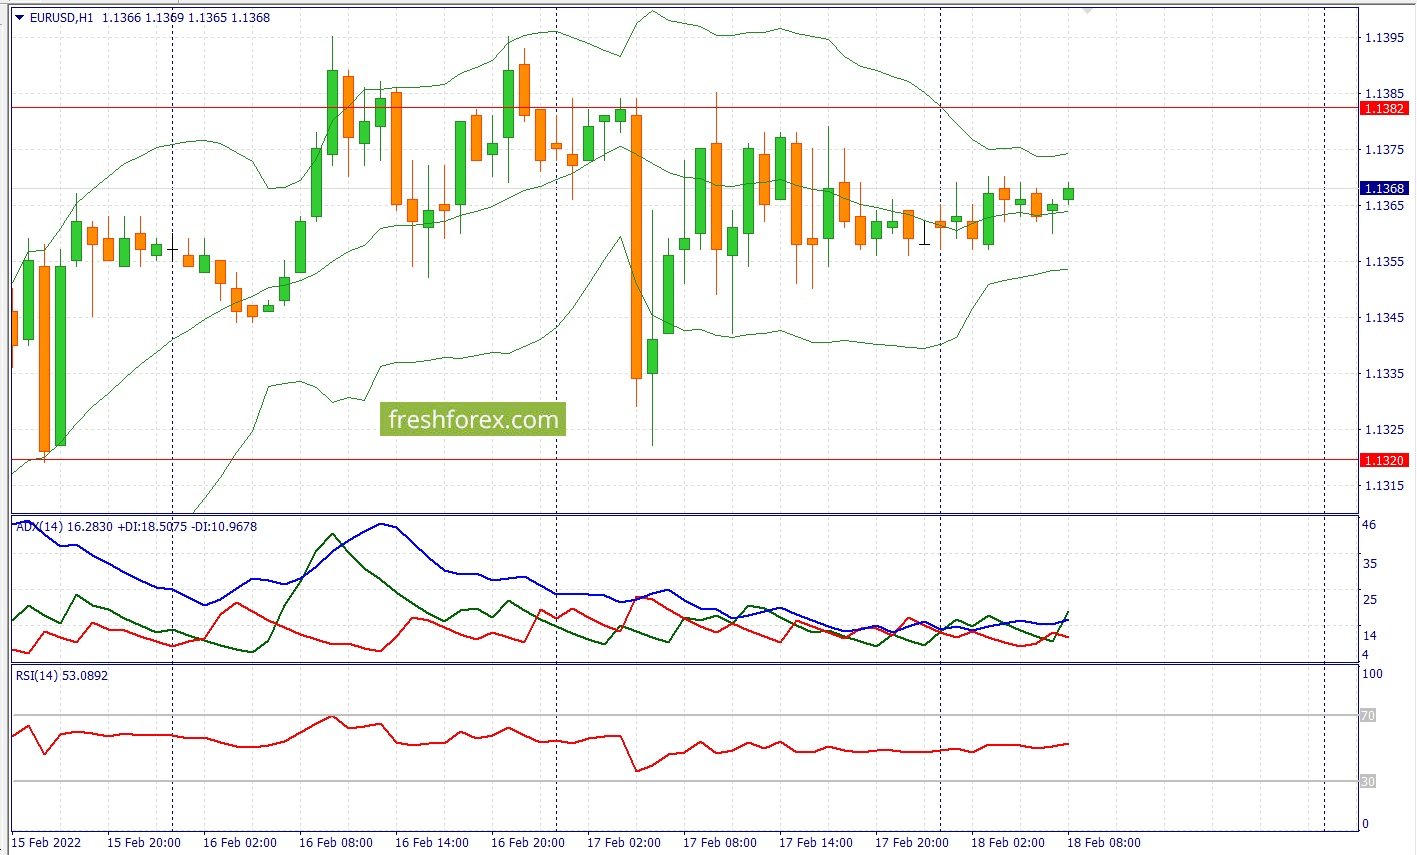The image size is (1417, 855).
Task: Click the 1.1395 price axis label
Action: click(x=1385, y=37)
